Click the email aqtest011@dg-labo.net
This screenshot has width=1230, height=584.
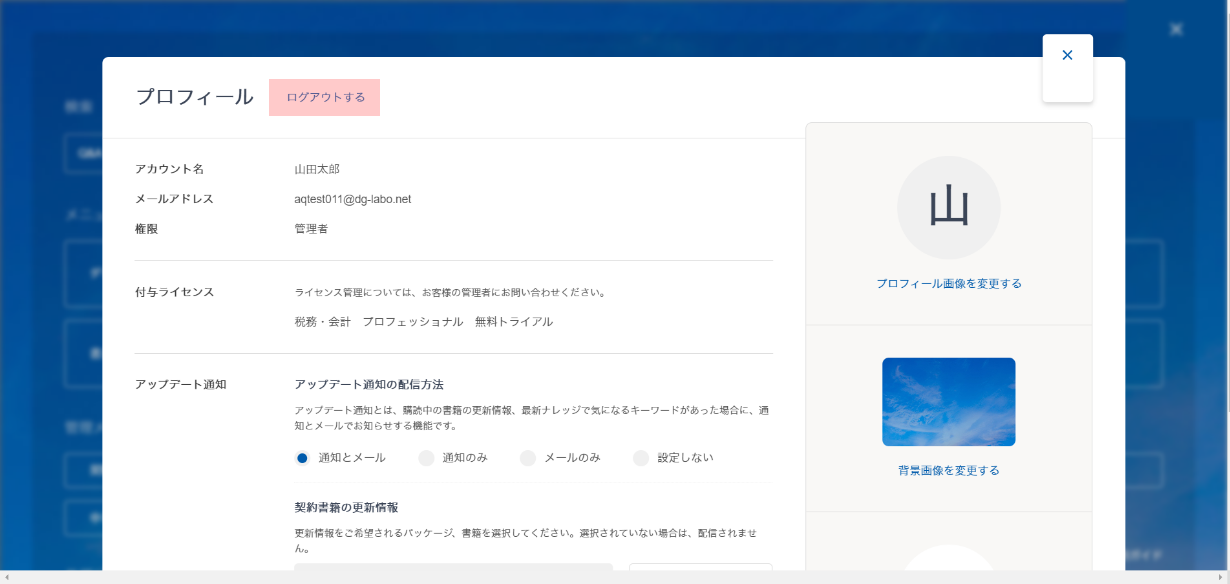[x=353, y=199]
